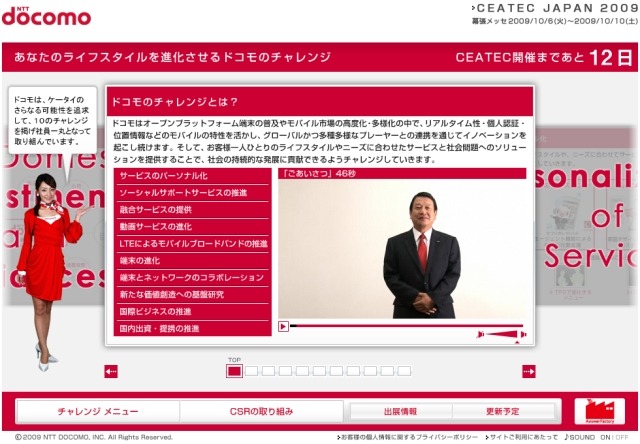
Task: Open サイトご利用にあたって link
Action: click(x=522, y=437)
